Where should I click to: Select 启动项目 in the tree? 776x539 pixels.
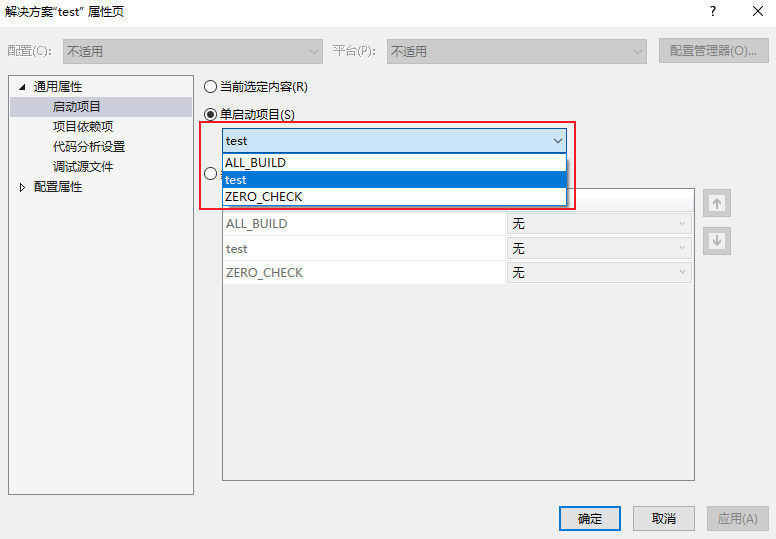click(77, 106)
